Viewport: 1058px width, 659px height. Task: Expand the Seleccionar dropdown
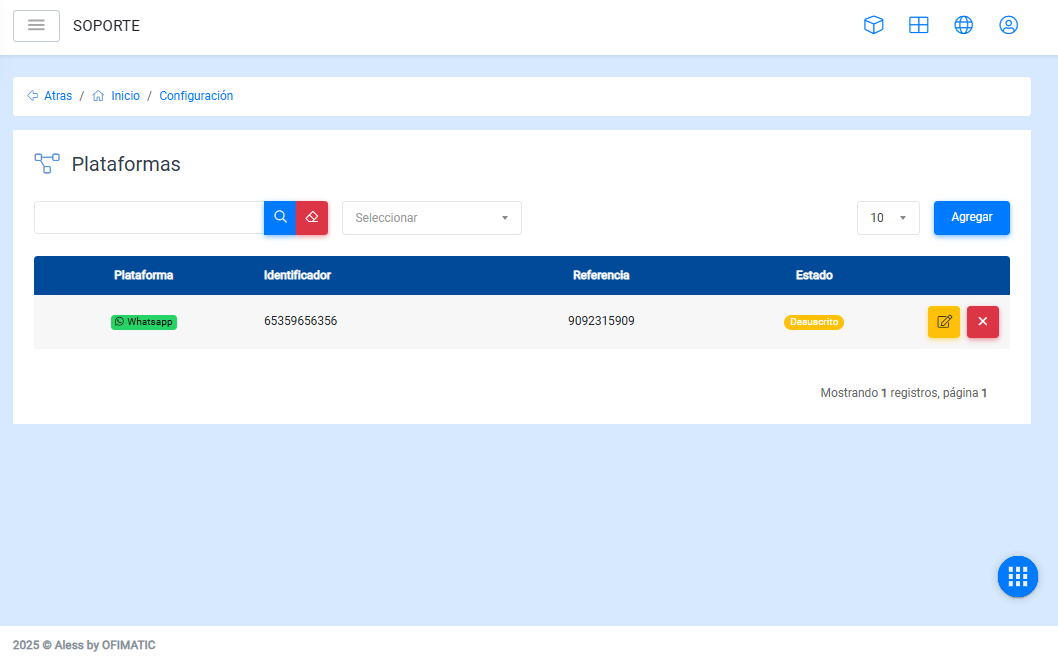(431, 218)
